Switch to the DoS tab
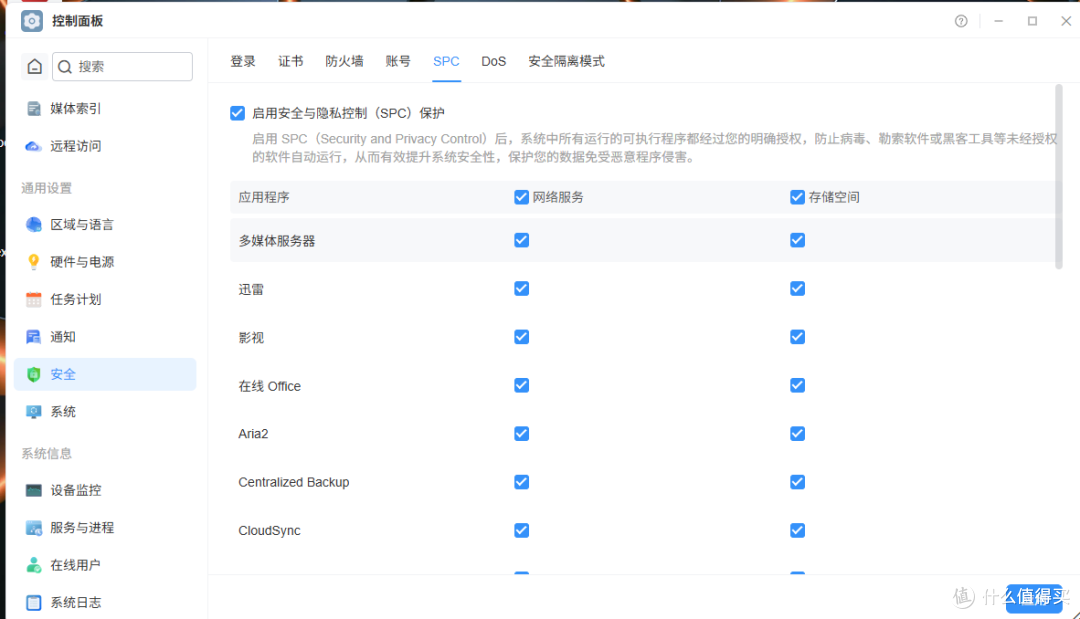 click(x=493, y=61)
